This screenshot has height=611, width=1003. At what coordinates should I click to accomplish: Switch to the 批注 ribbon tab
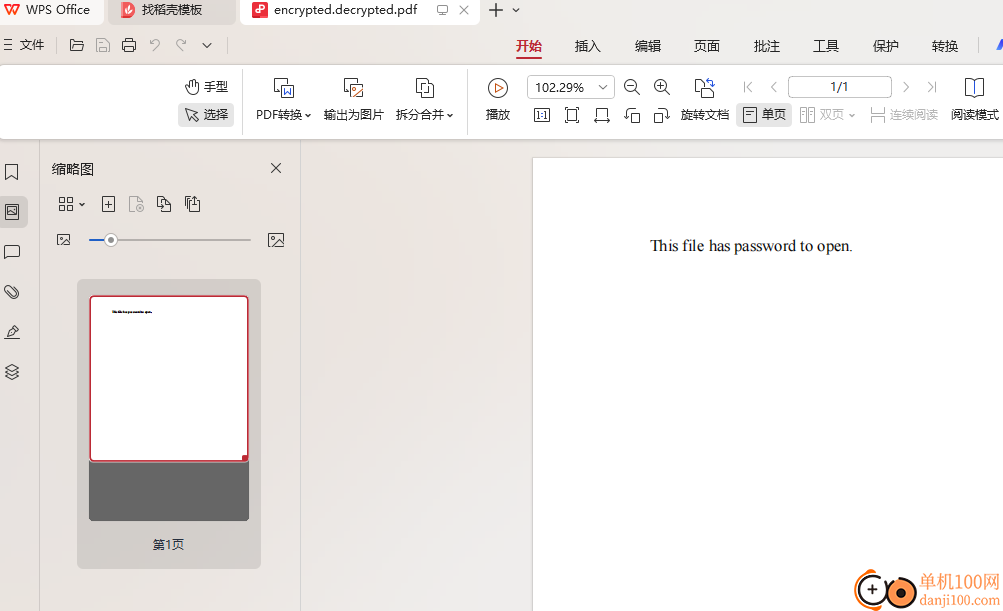click(x=767, y=46)
